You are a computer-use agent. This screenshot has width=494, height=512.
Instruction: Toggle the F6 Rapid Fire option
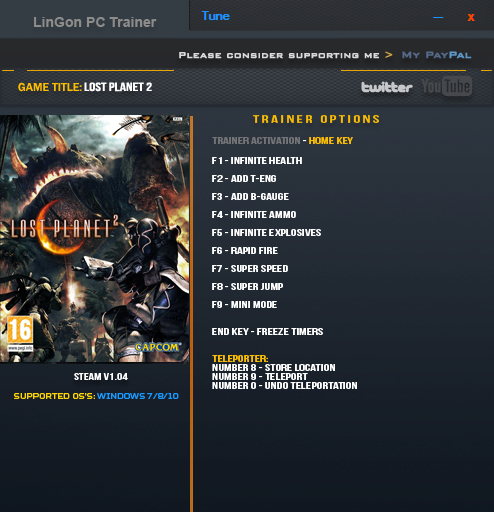click(244, 251)
